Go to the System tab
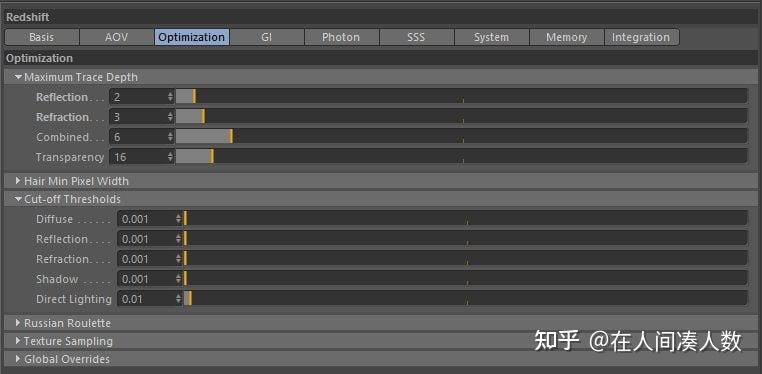This screenshot has width=762, height=374. 491,37
